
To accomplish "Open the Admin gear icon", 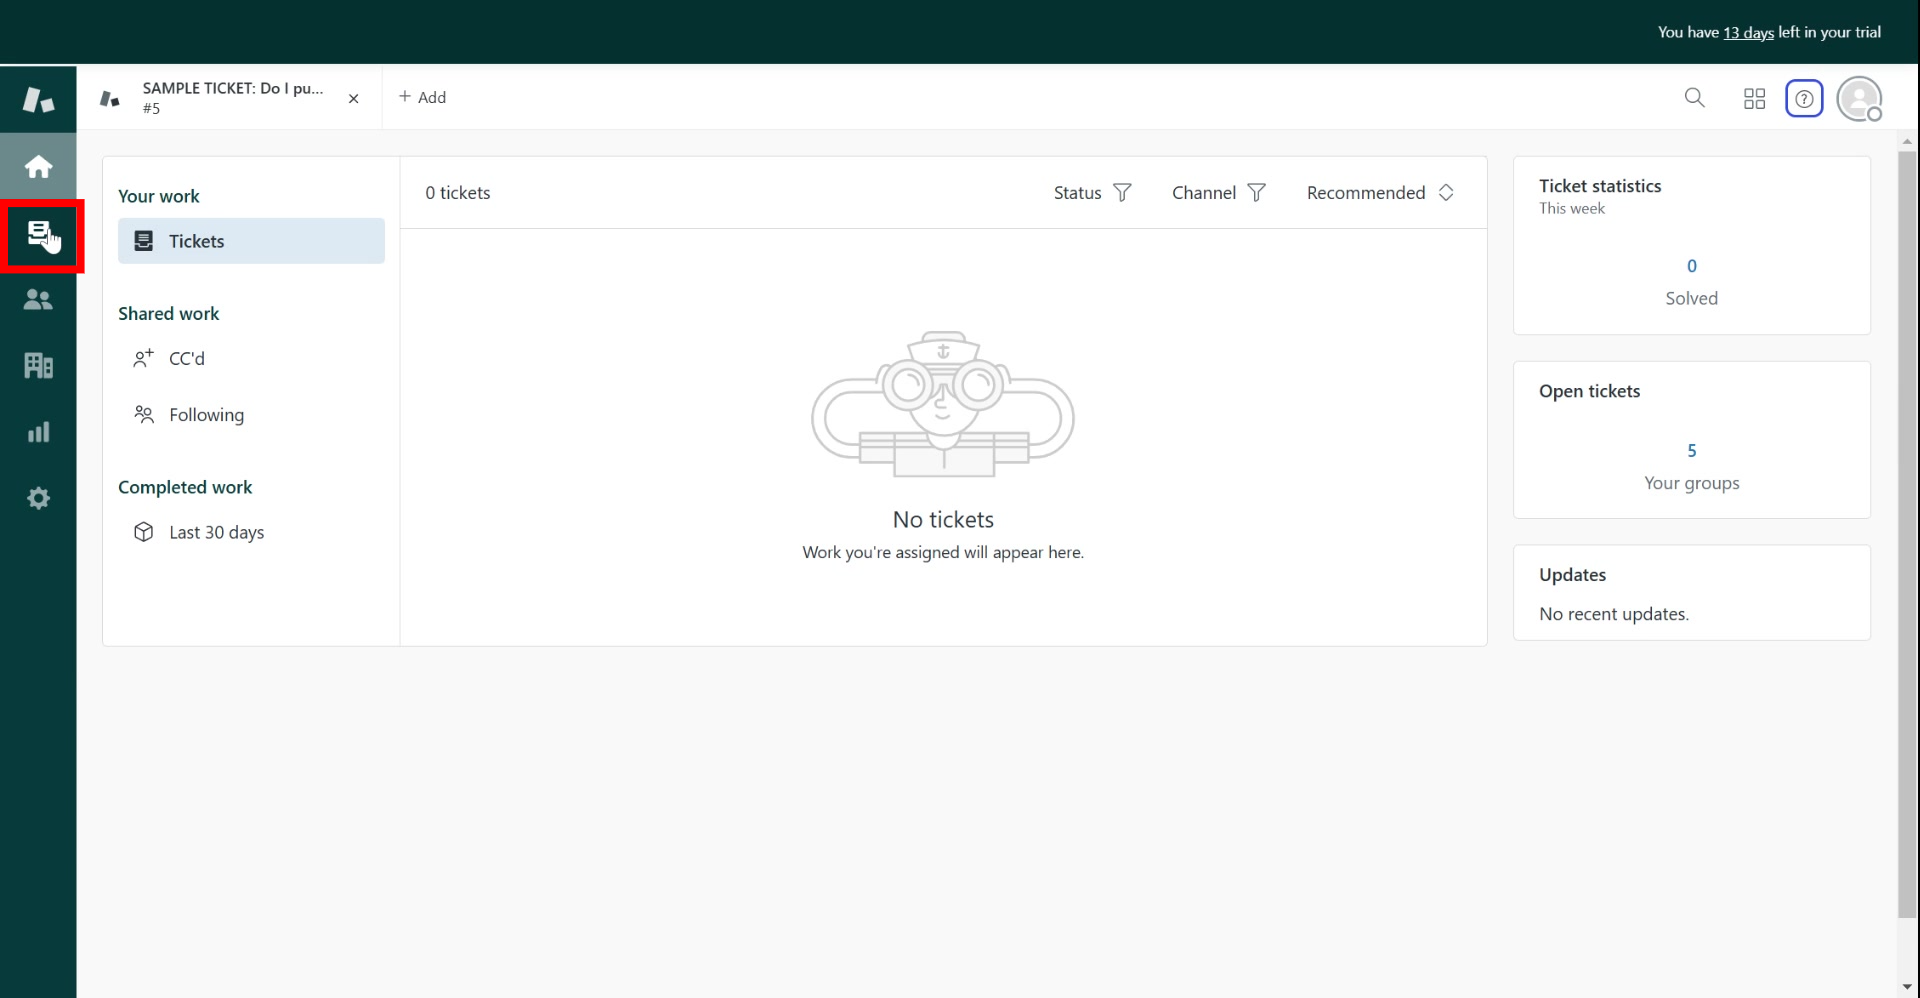I will pyautogui.click(x=38, y=498).
